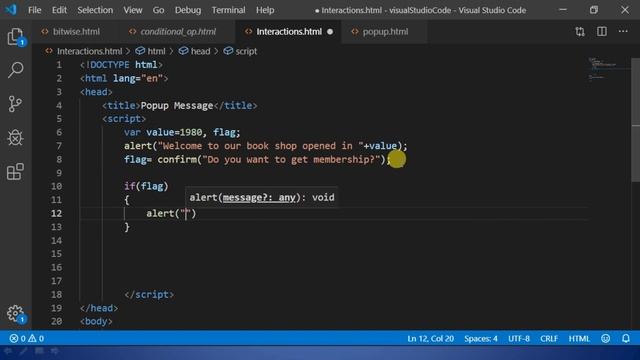Change indentation via Spaces: 4
Viewport: 640px width, 360px height.
(x=480, y=338)
